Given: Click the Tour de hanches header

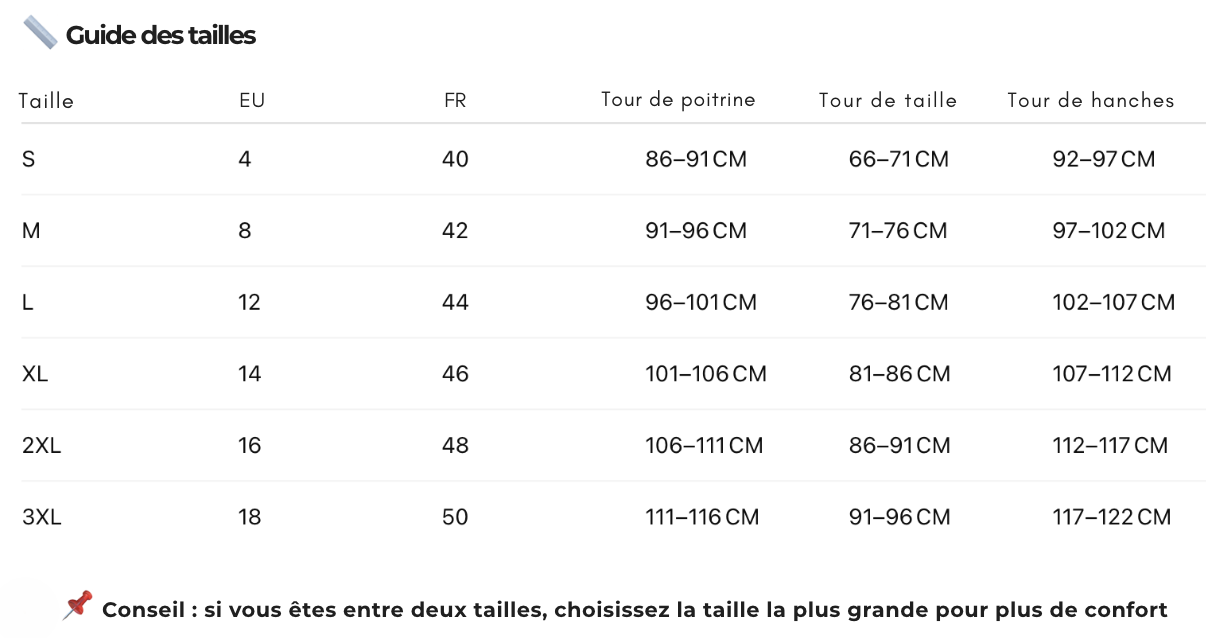Looking at the screenshot, I should (1091, 100).
